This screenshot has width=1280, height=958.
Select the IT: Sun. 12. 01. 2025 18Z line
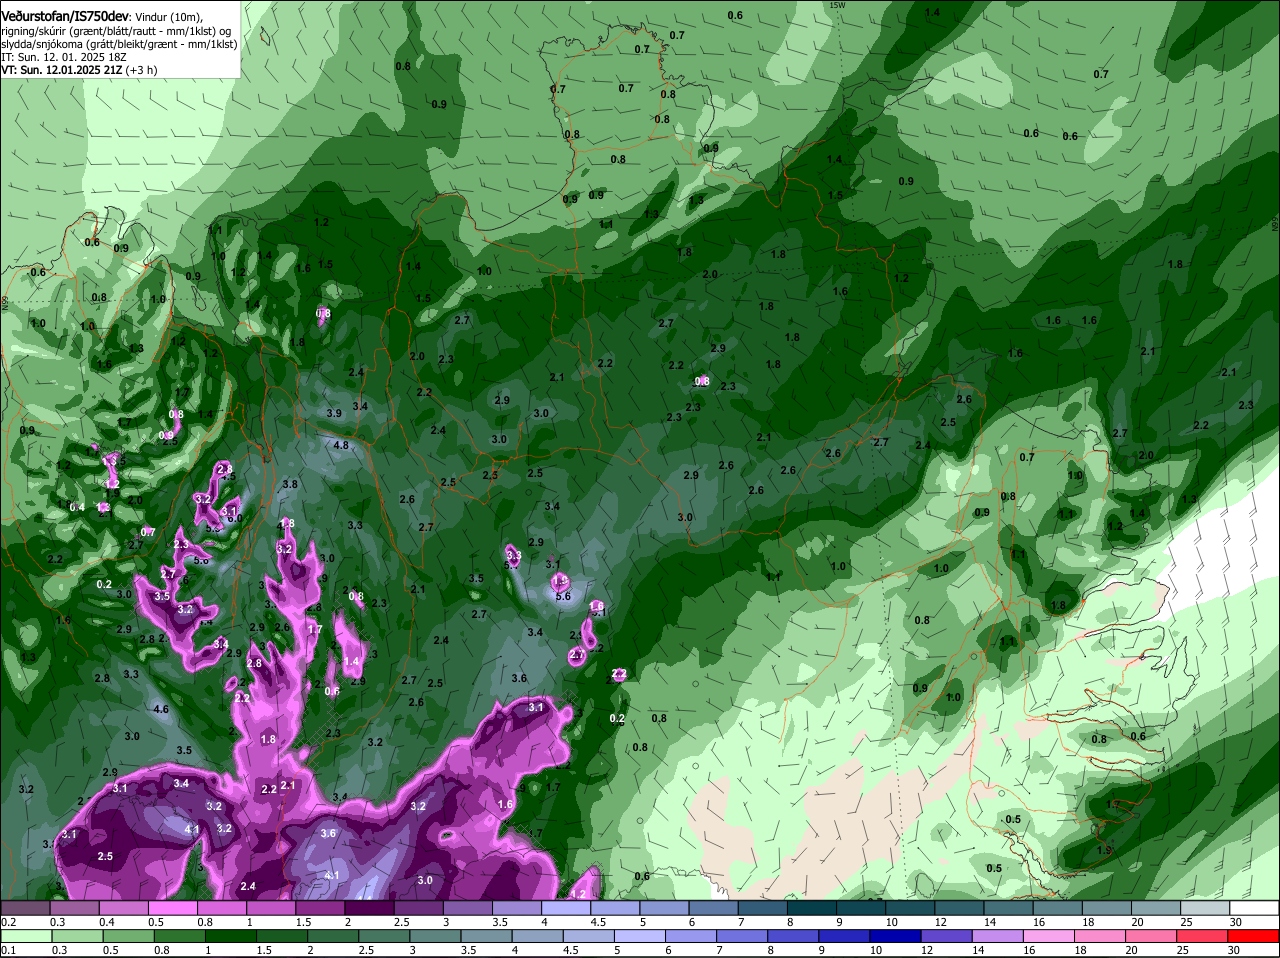coord(63,57)
